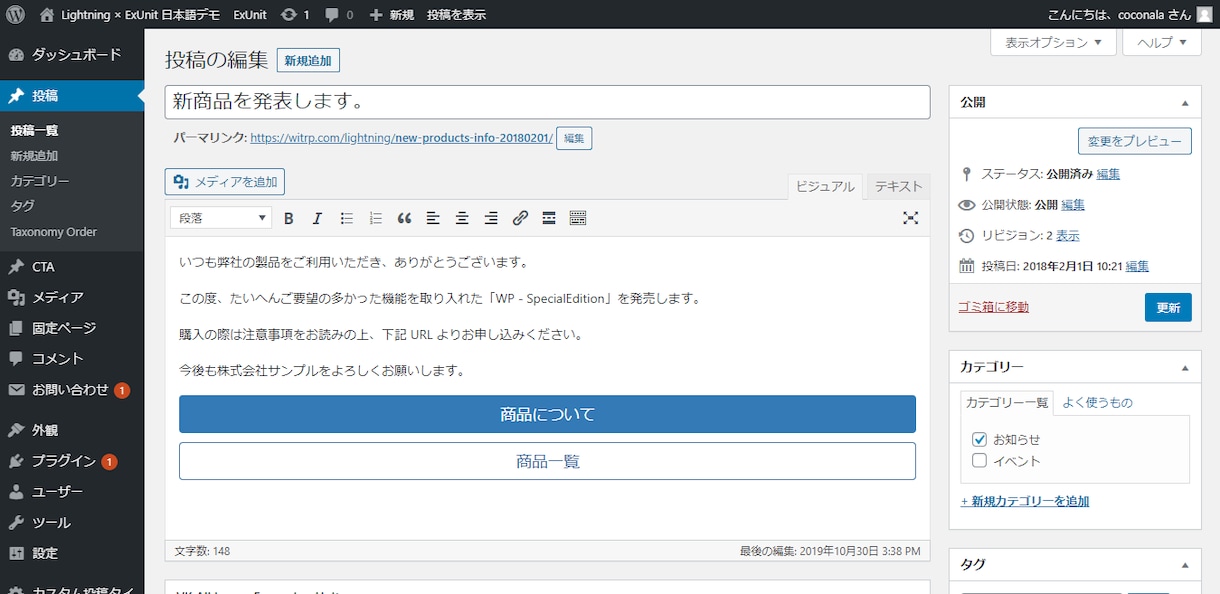Open ヘルプ dropdown
Screen dimensions: 1220x594
1162,43
